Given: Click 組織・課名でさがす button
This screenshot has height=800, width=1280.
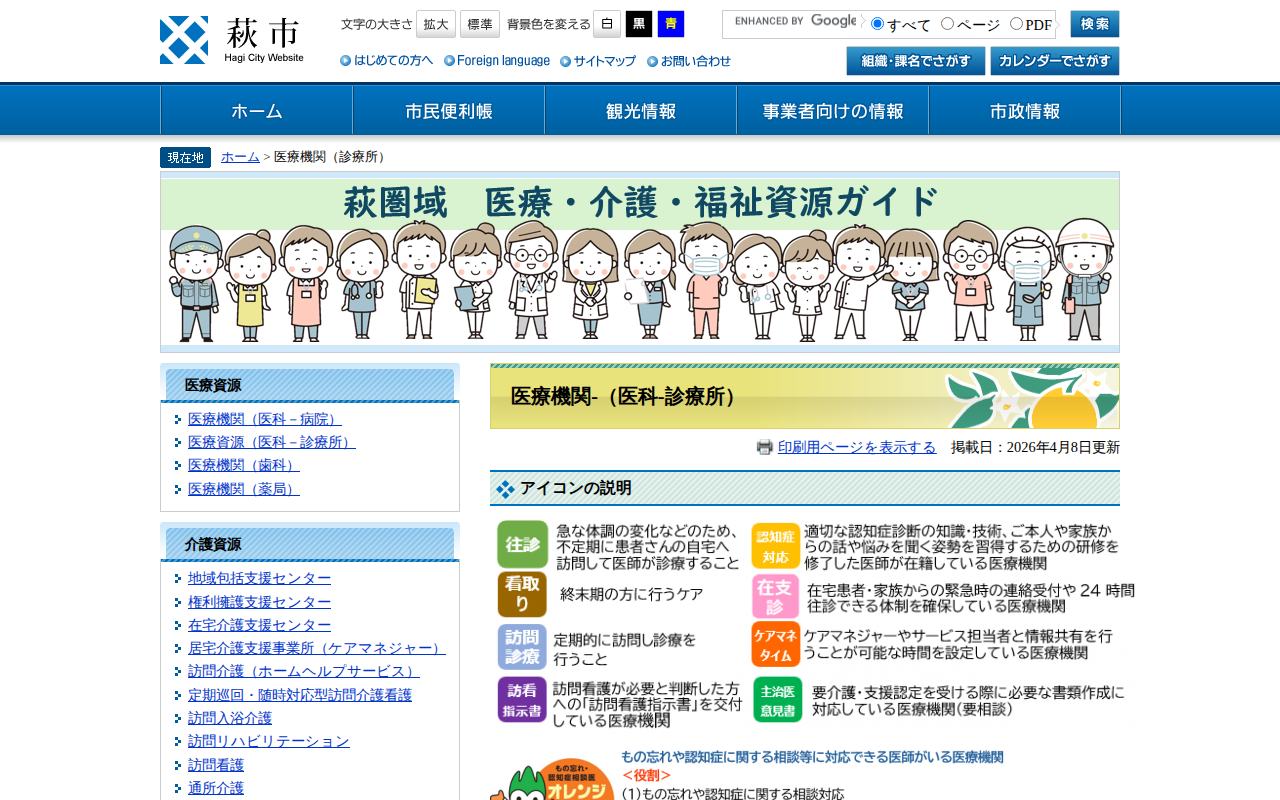Looking at the screenshot, I should pyautogui.click(x=916, y=61).
